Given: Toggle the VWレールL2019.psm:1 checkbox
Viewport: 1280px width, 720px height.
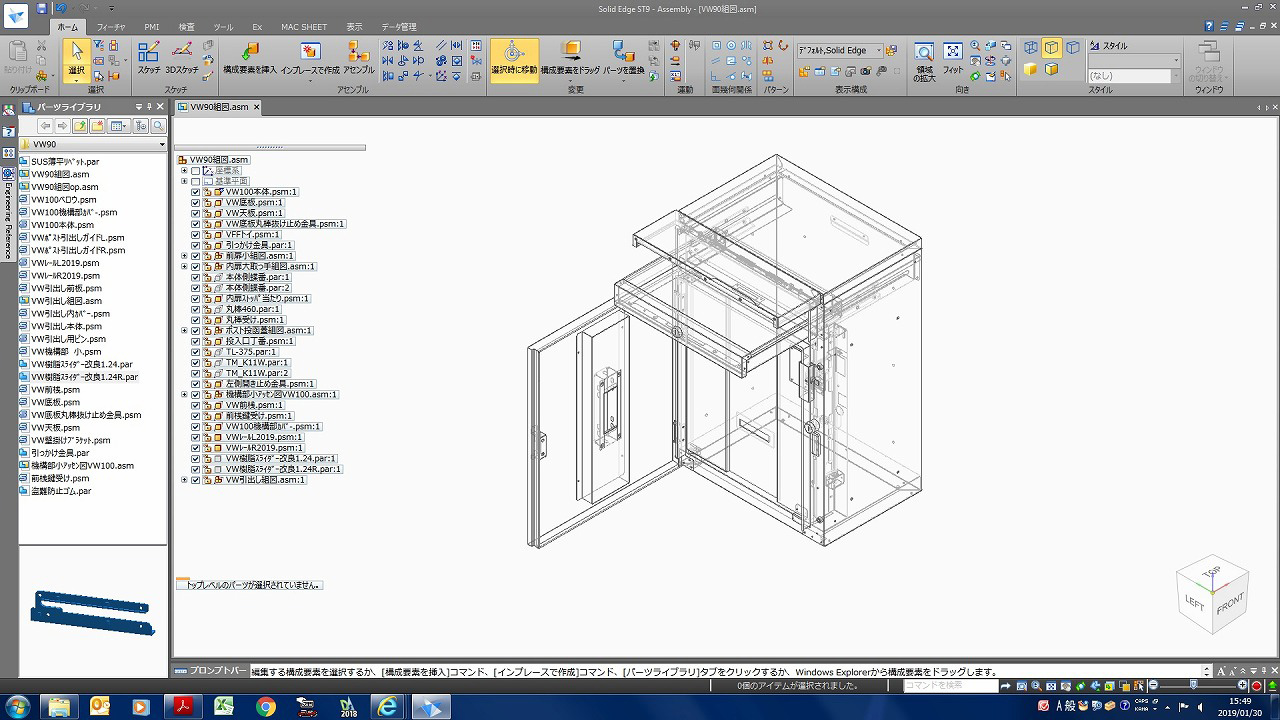Looking at the screenshot, I should point(196,437).
